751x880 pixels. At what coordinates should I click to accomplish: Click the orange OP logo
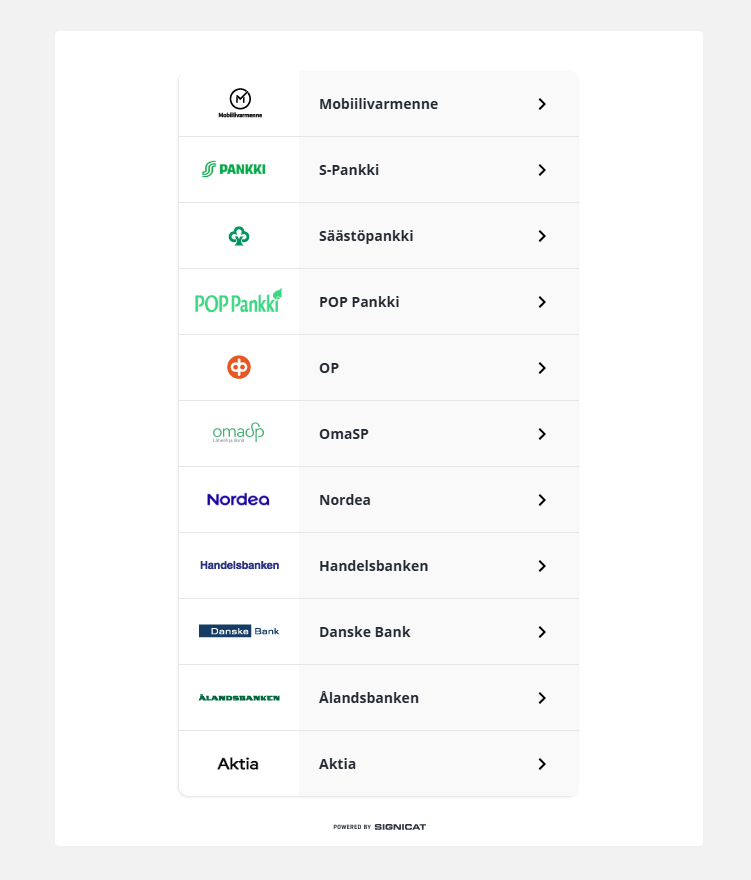click(239, 367)
